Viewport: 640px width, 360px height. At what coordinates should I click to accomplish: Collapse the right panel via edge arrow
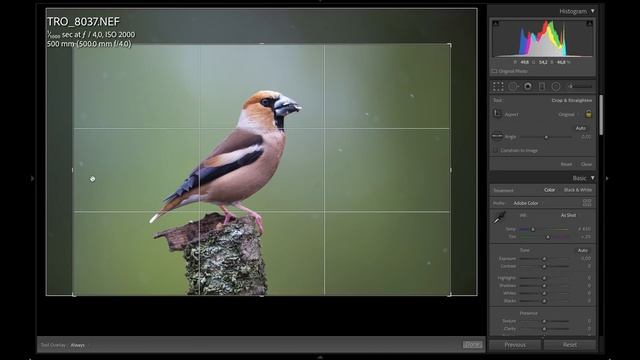click(607, 178)
